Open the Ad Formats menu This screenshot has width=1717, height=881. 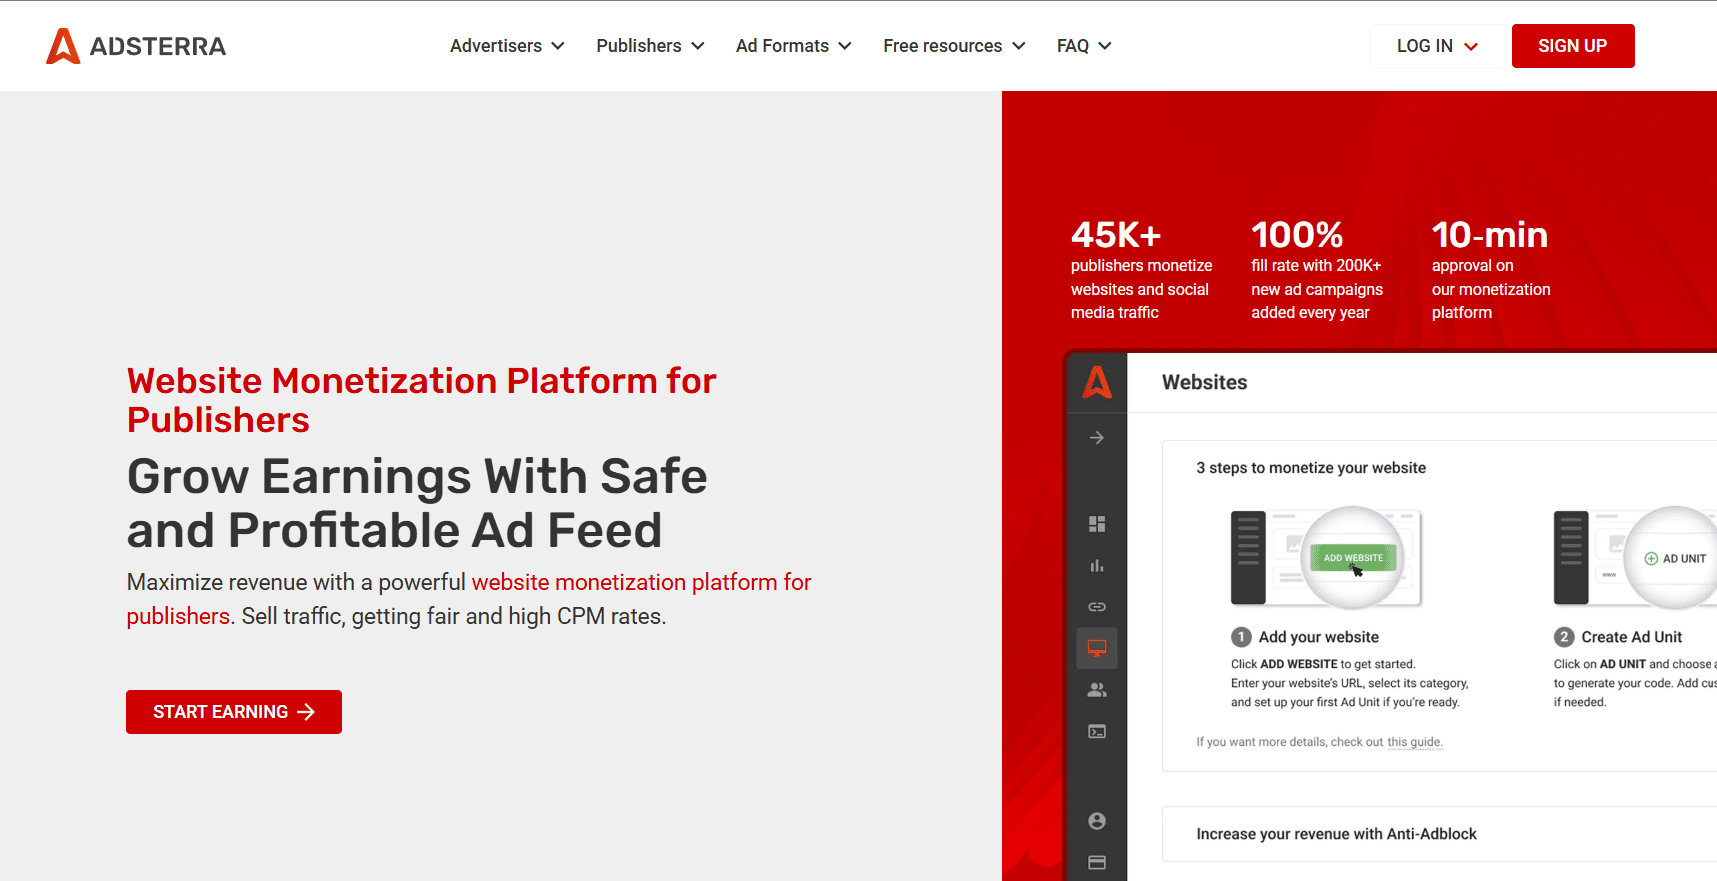793,46
